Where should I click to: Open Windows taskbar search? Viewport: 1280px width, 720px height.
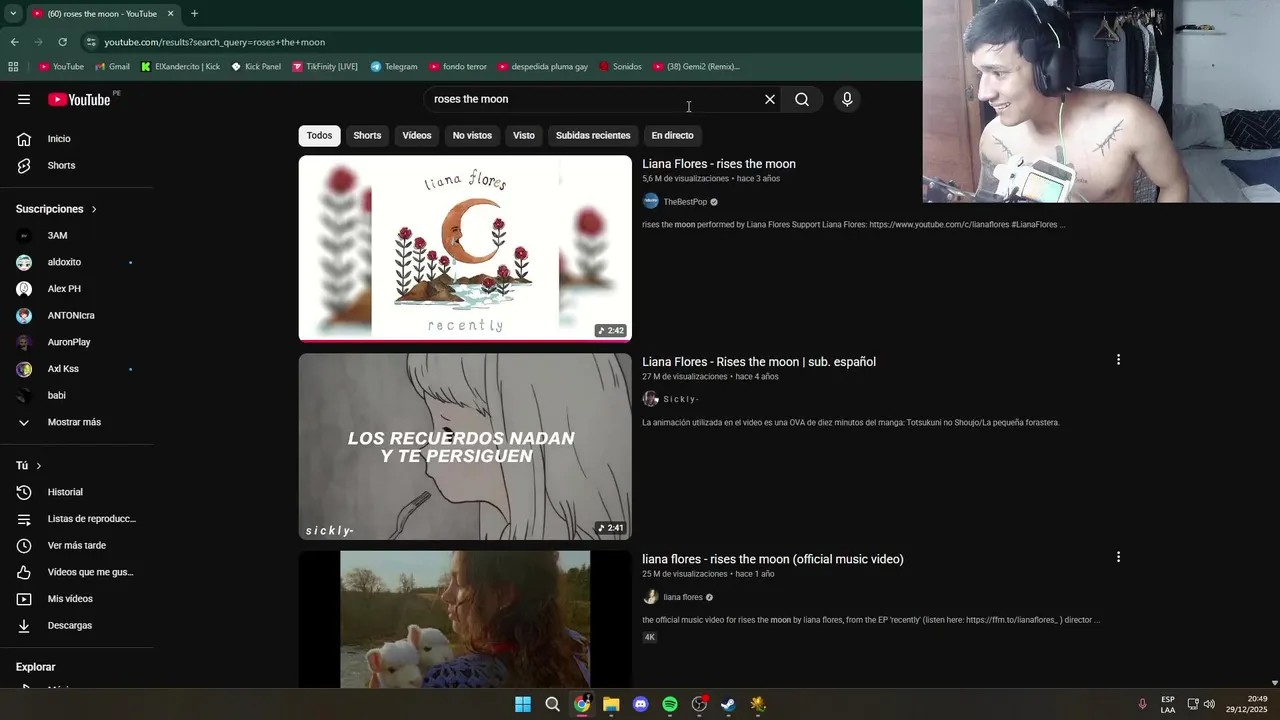552,704
